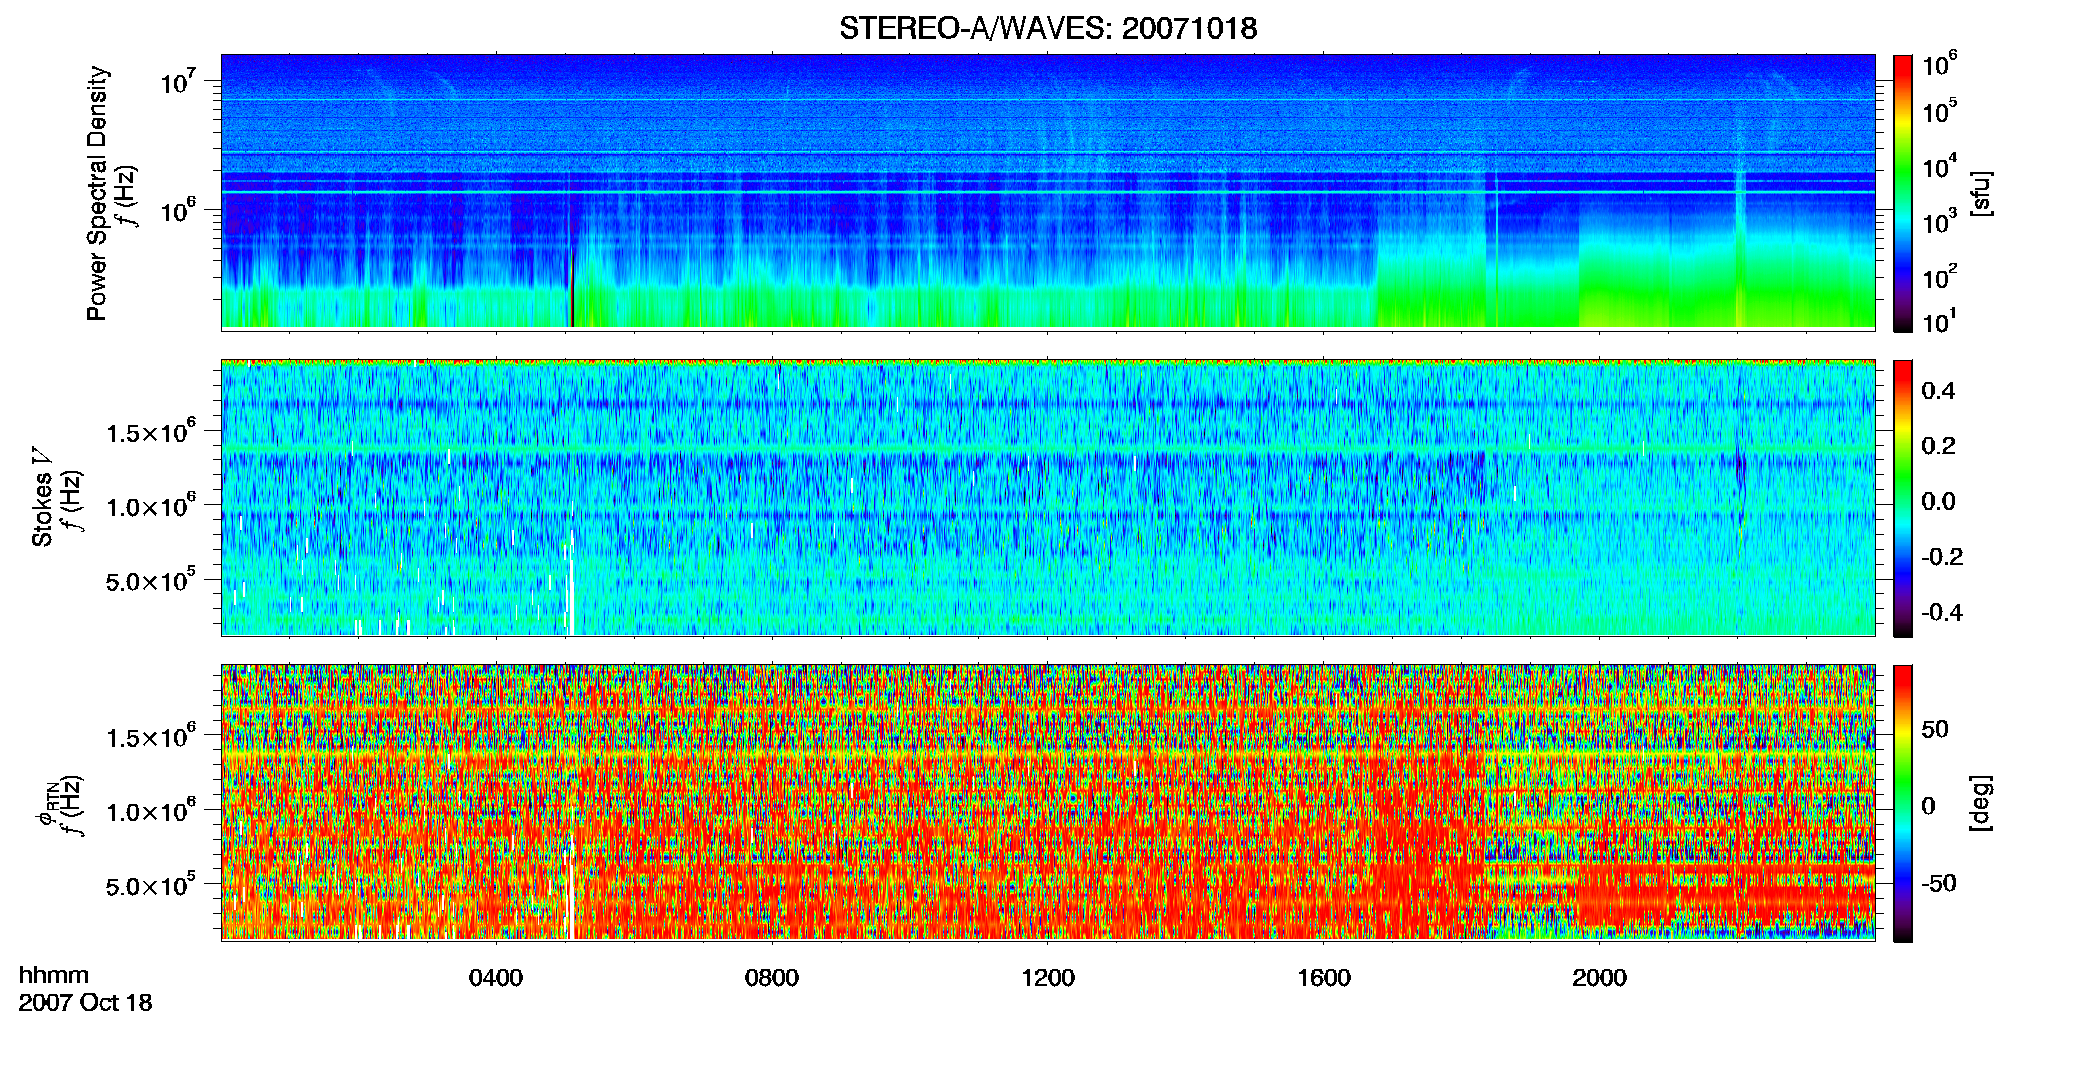Click the -50 label on angle colorbar
The image size is (2096, 1080).
coord(1939,883)
